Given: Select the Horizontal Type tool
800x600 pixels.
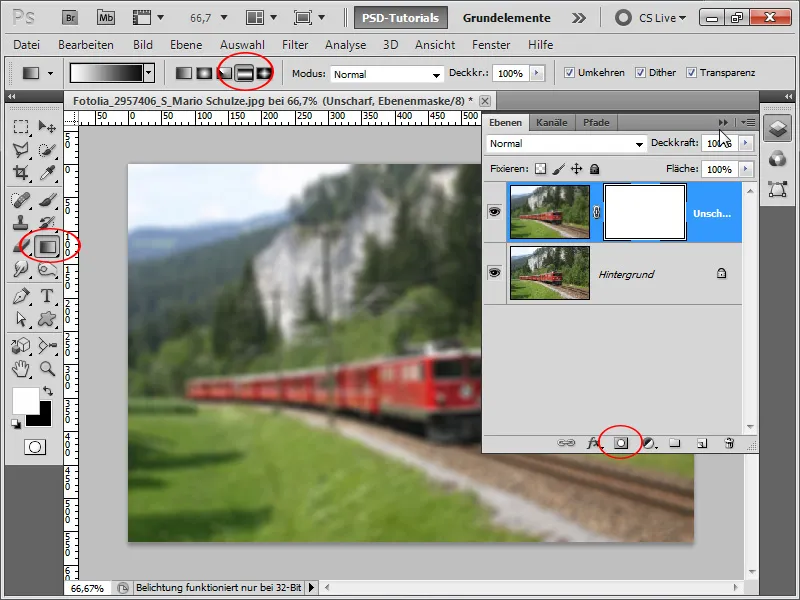Looking at the screenshot, I should click(x=47, y=296).
